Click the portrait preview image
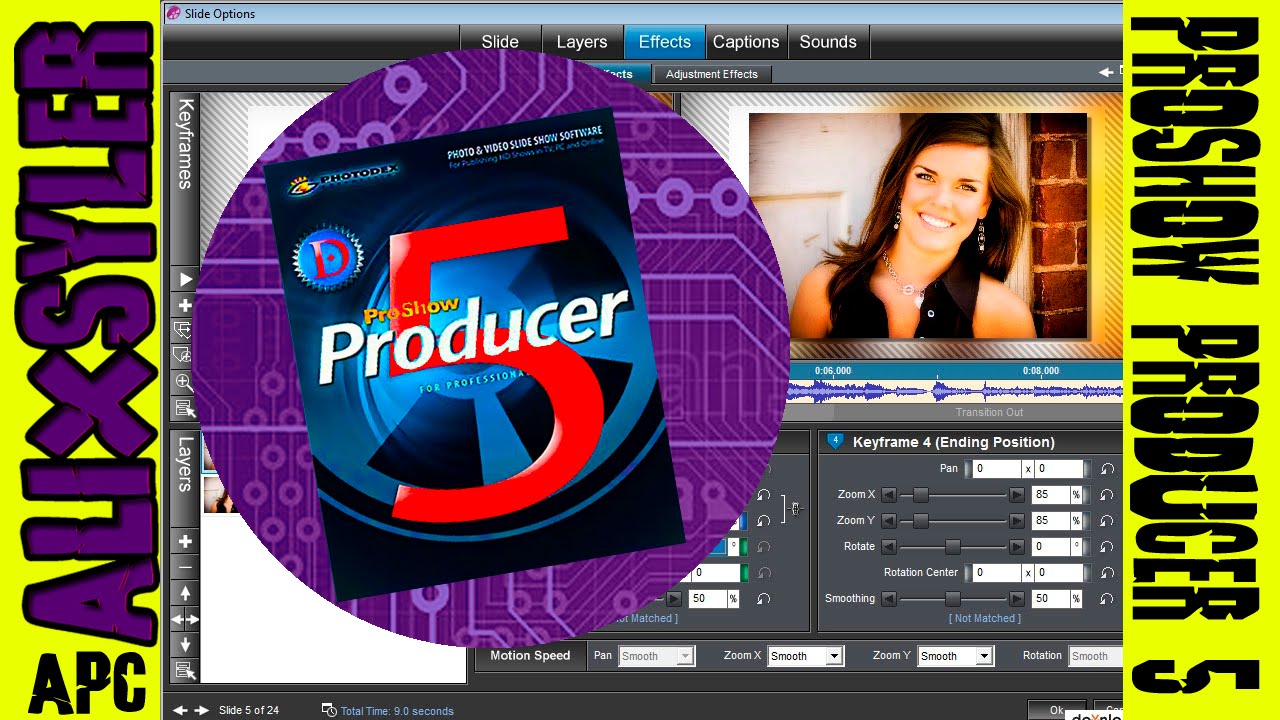 918,225
